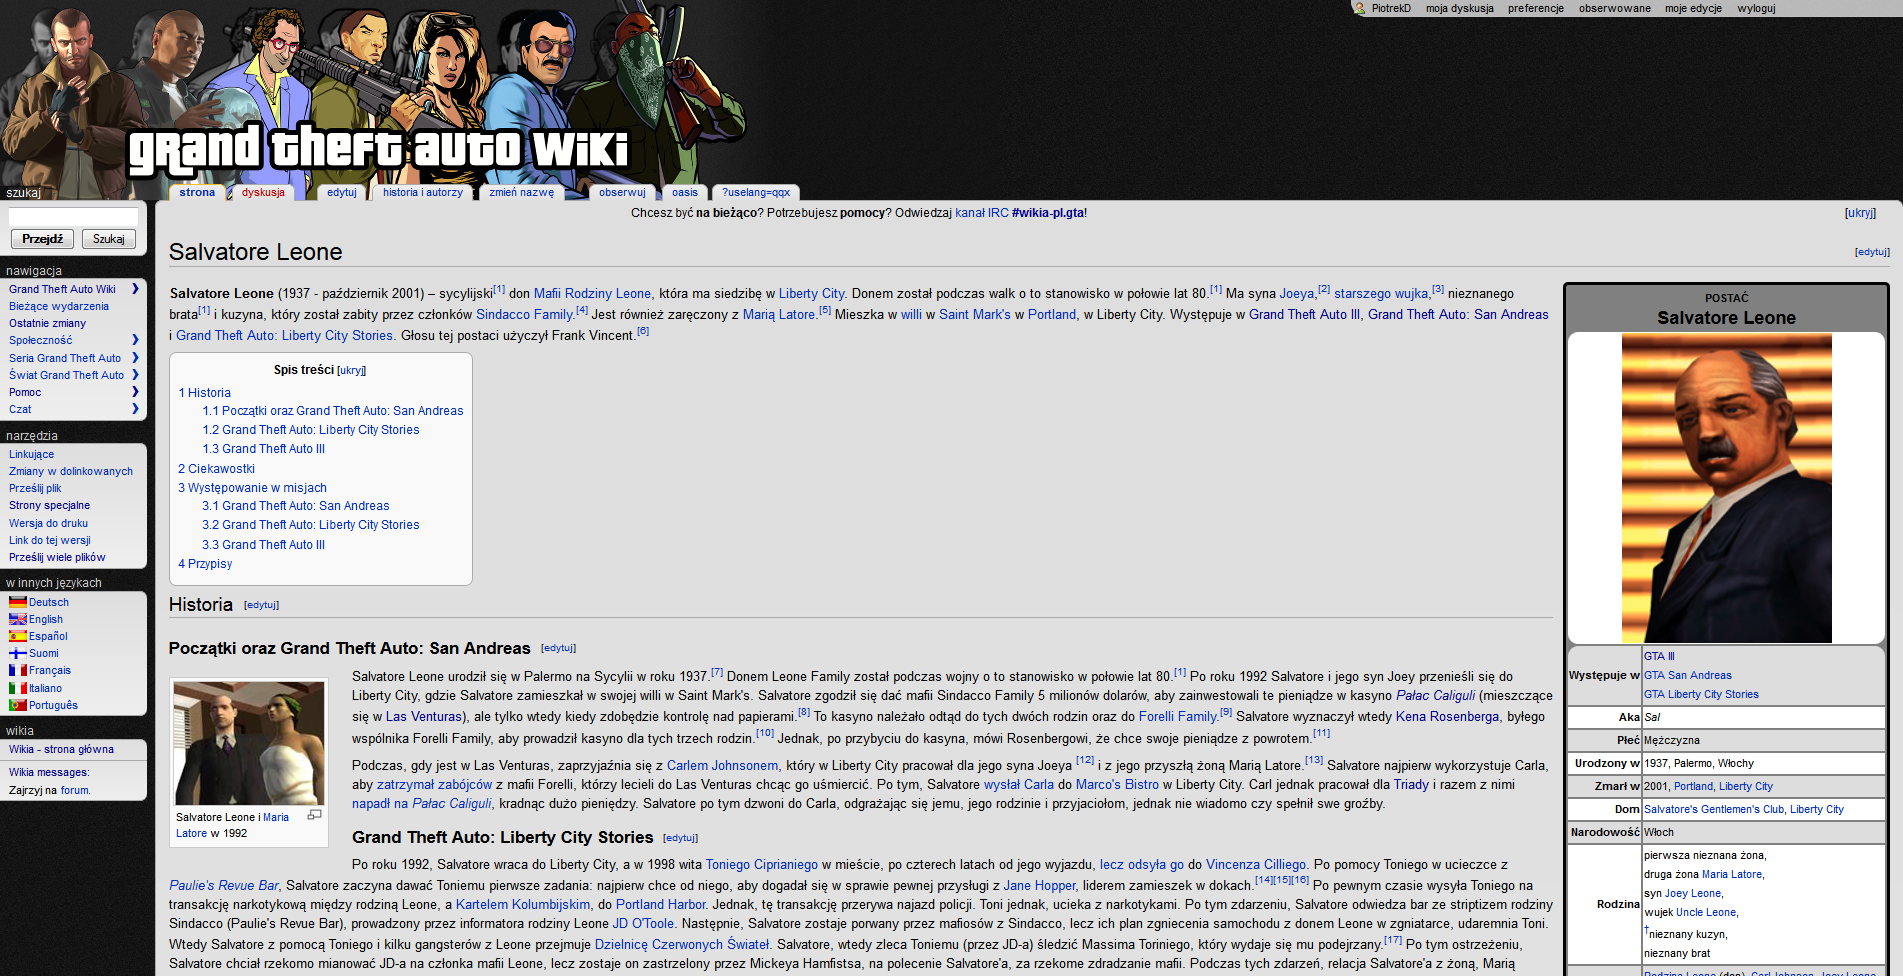Click the French flag icon beside Français
The width and height of the screenshot is (1903, 976).
pyautogui.click(x=17, y=670)
